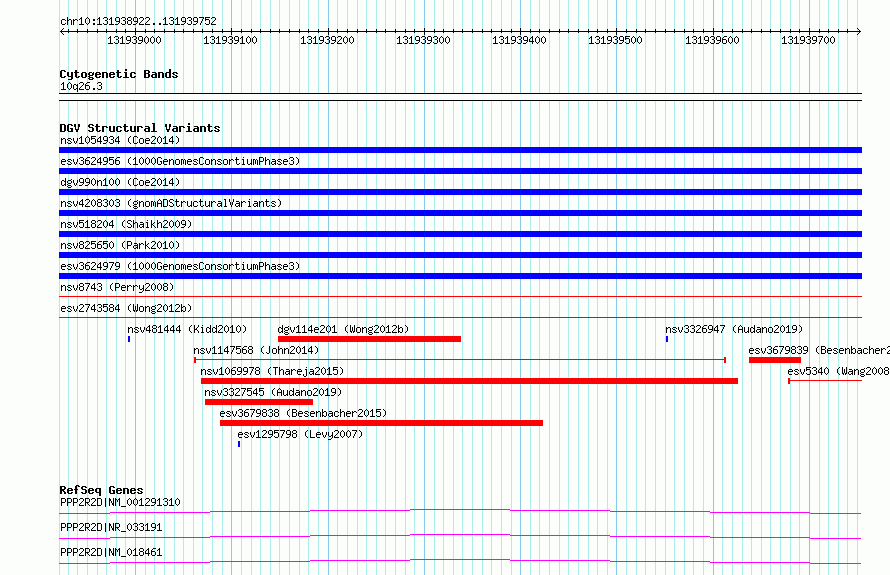Click the thin red esv5340 line
Image resolution: width=890 pixels, height=575 pixels.
coord(825,381)
